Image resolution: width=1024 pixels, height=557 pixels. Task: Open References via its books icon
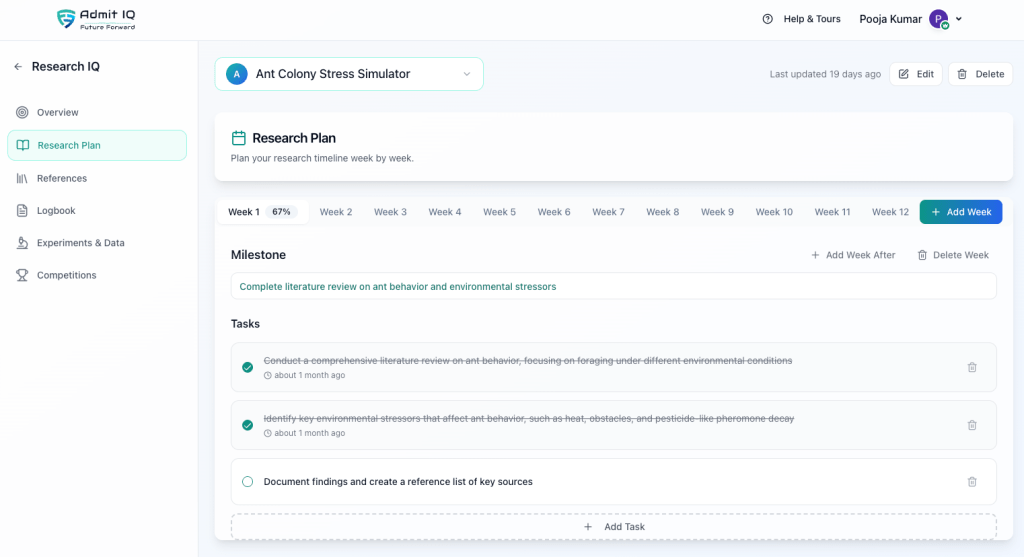click(22, 178)
